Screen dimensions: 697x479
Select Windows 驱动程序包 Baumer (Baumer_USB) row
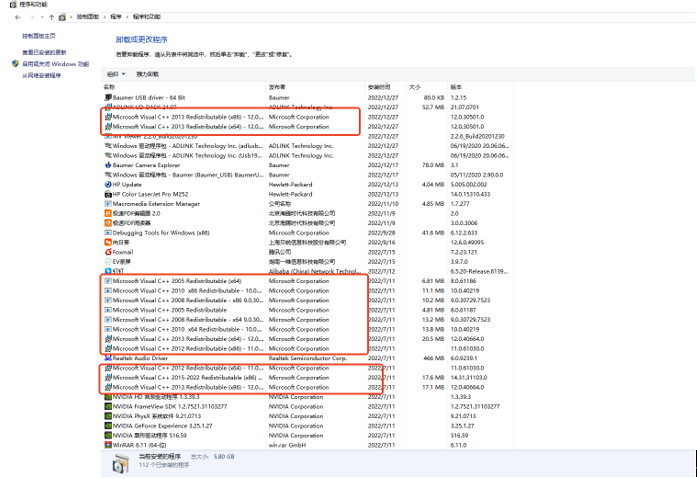307,175
